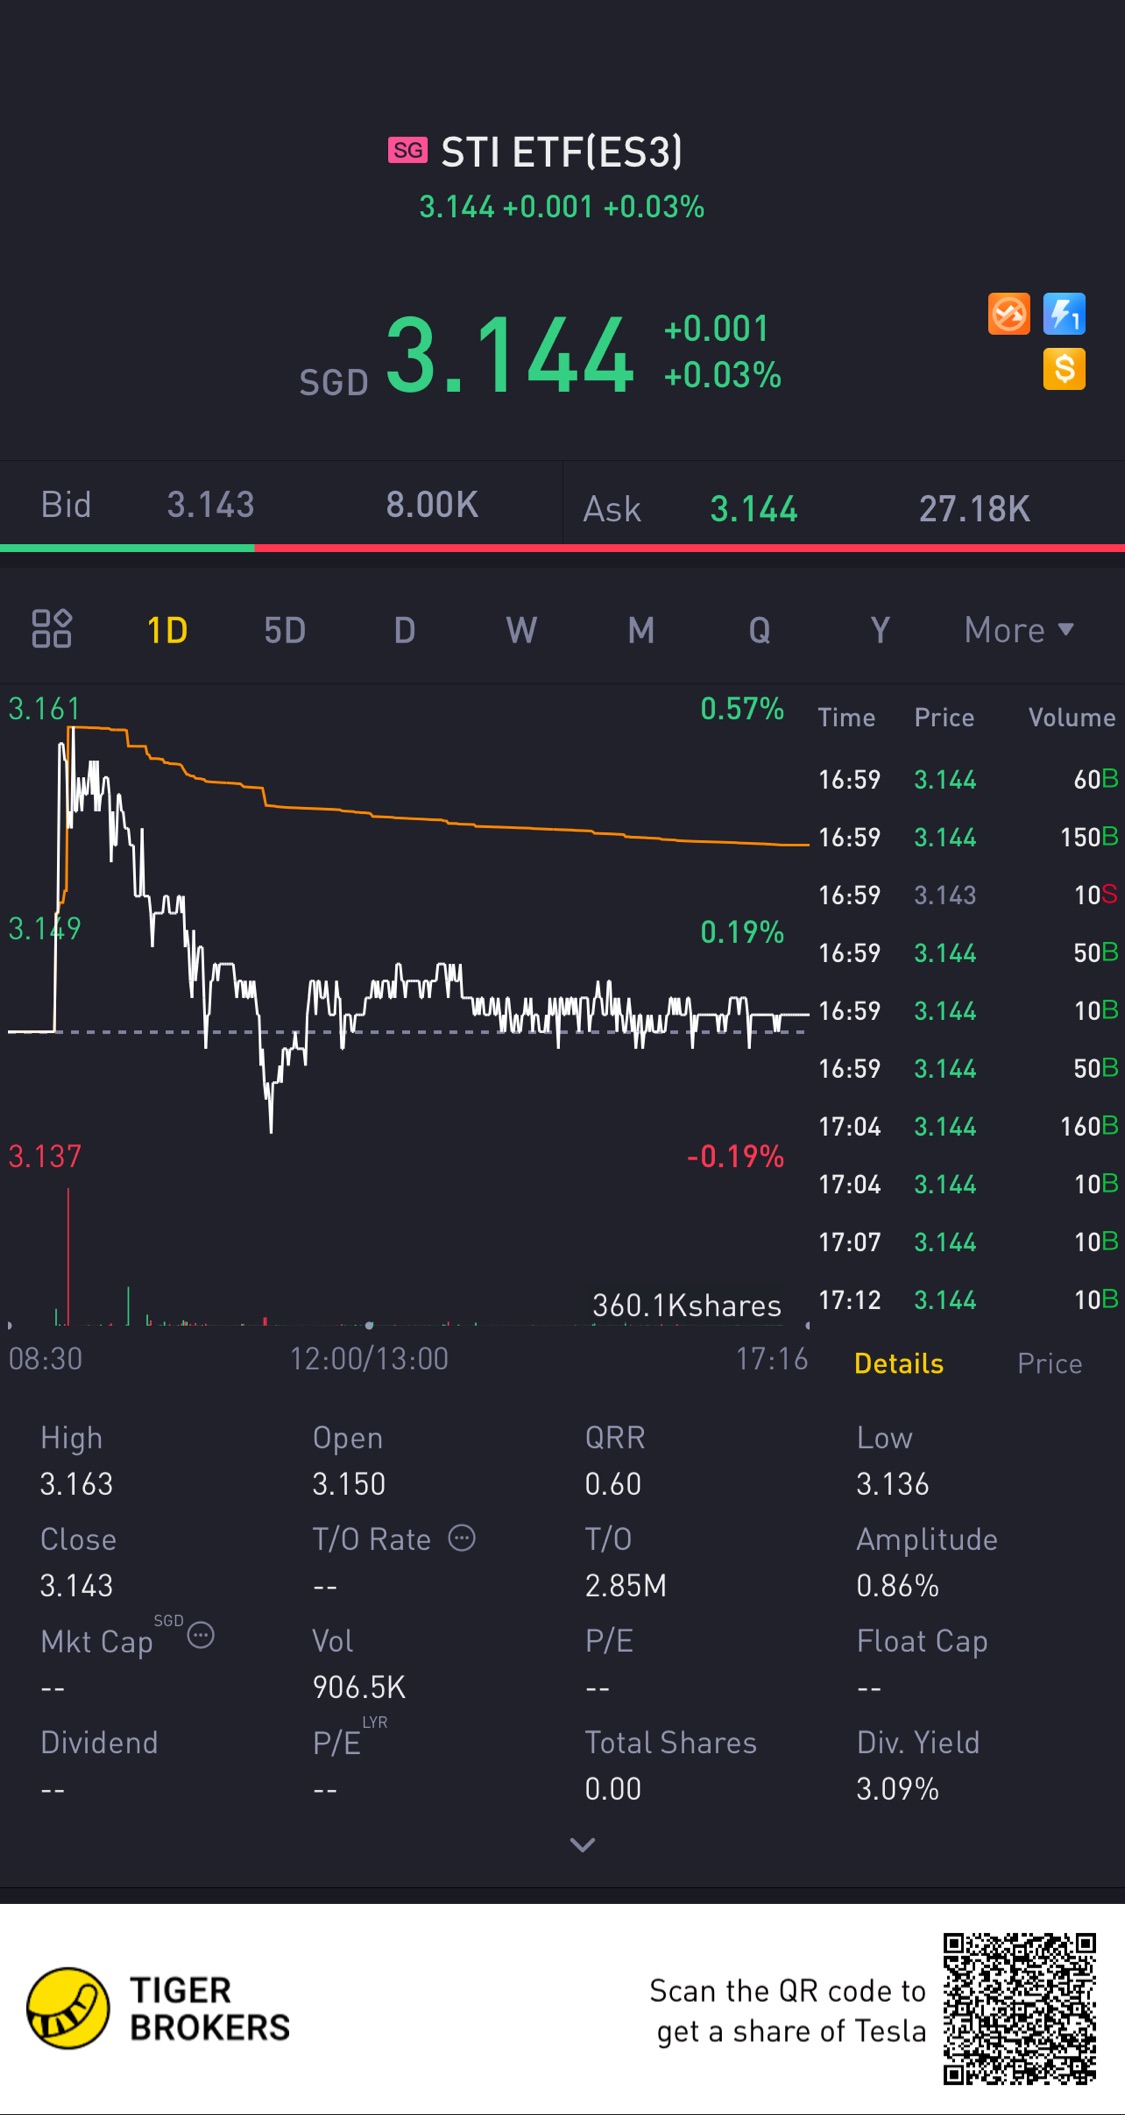
Task: Tap the 360.1Kshares volume label
Action: pyautogui.click(x=686, y=1305)
